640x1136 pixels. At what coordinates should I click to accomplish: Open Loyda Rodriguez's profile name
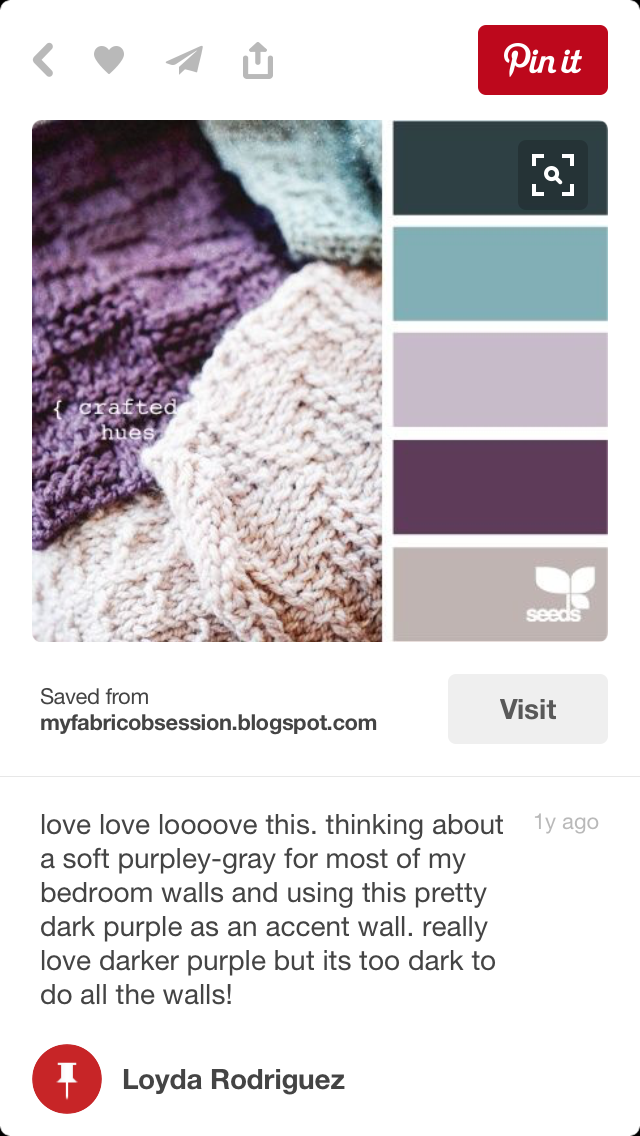click(233, 1079)
